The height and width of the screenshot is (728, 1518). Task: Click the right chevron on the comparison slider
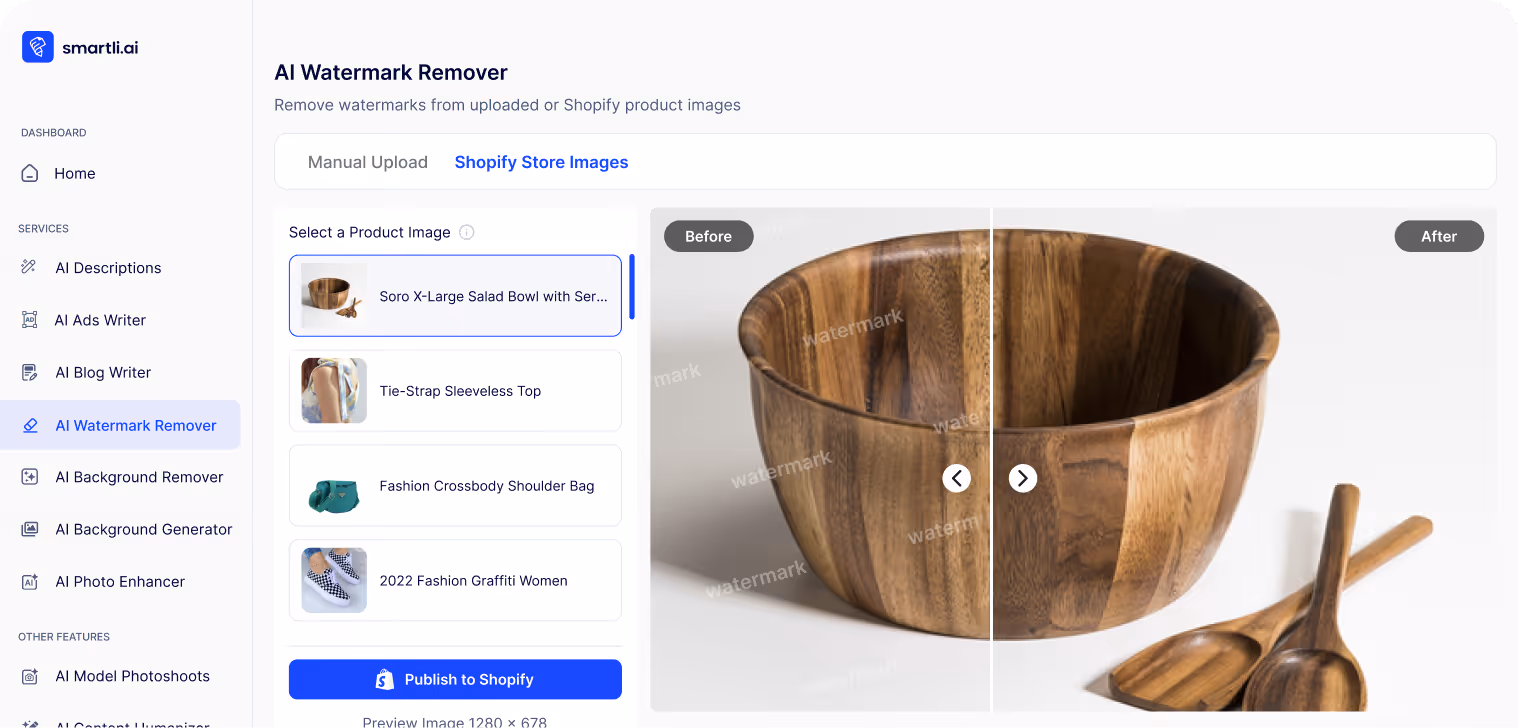pyautogui.click(x=1022, y=478)
